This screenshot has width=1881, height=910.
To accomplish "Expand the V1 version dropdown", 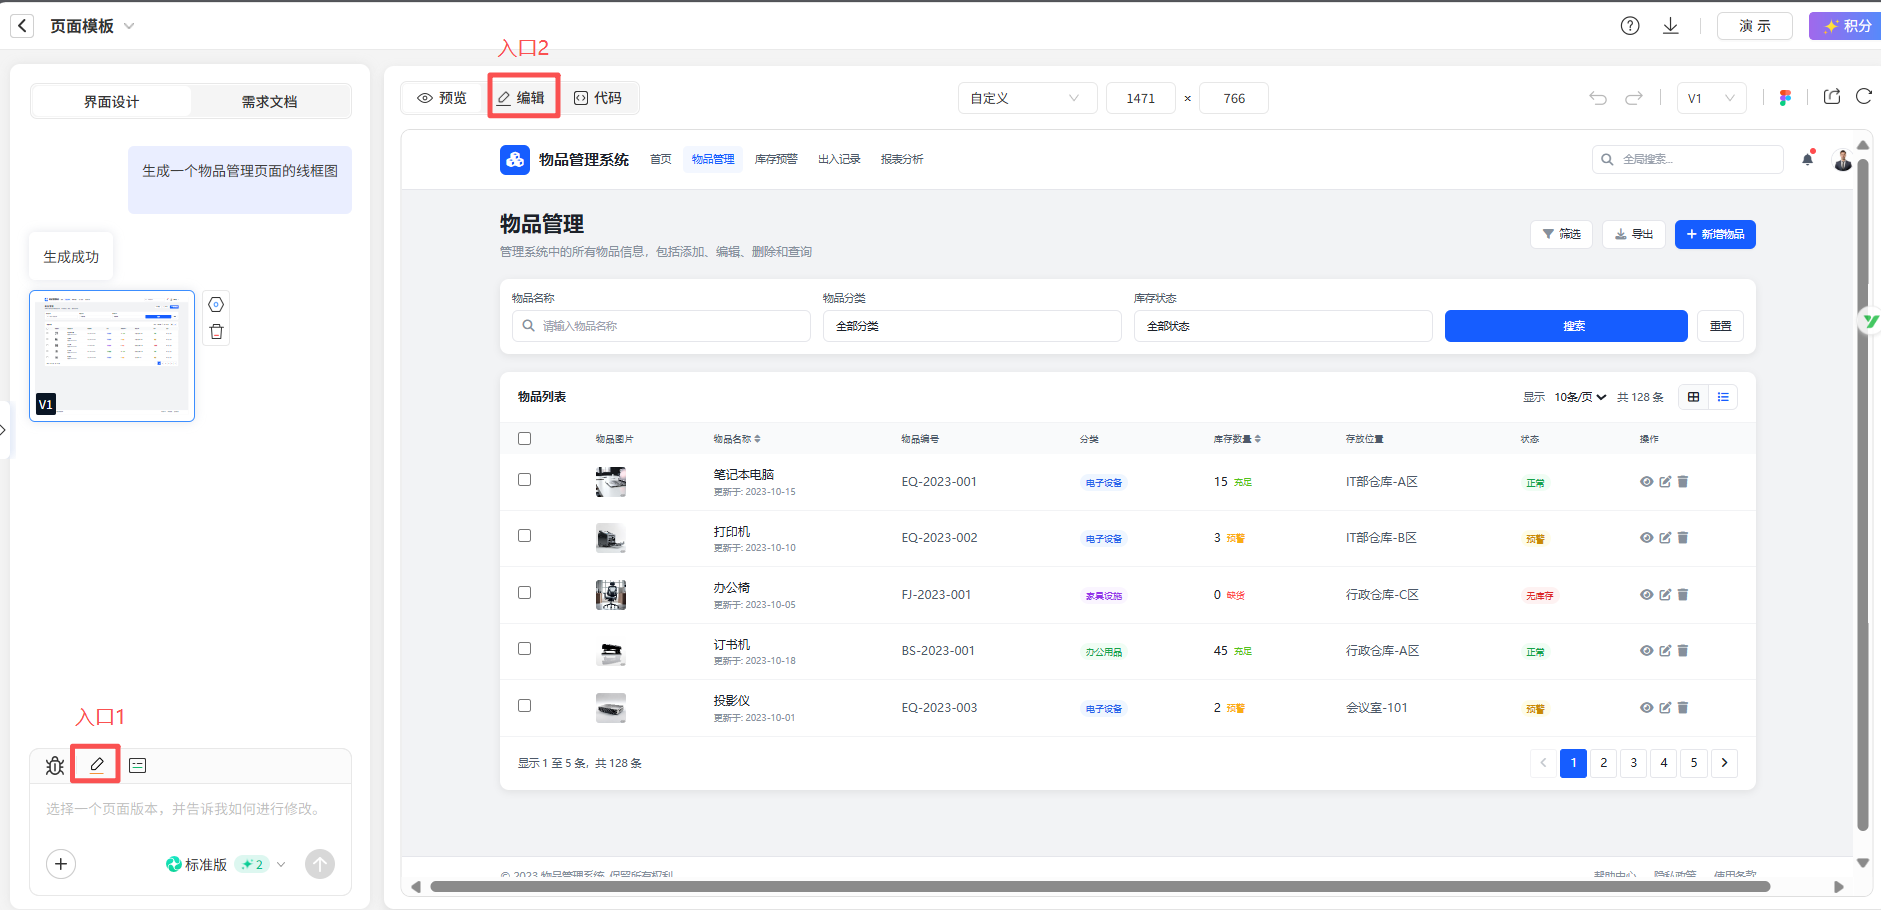I will click(1711, 98).
